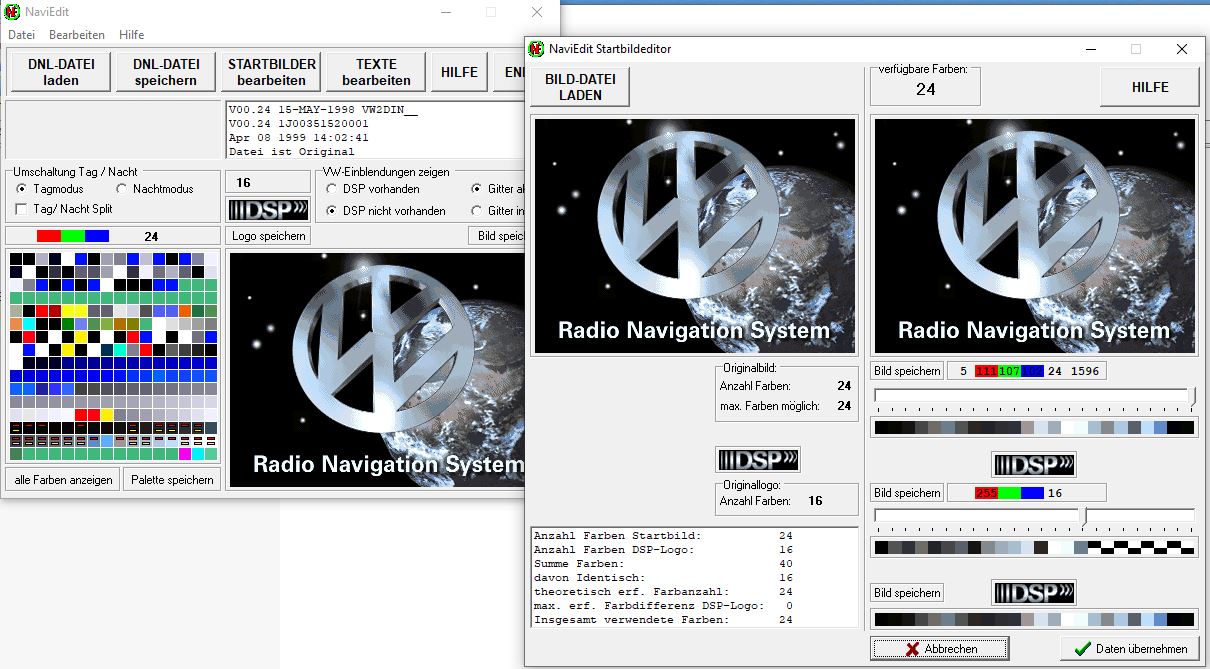Enable the Tag/Nacht Split checkbox
This screenshot has width=1210, height=669.
click(x=22, y=209)
